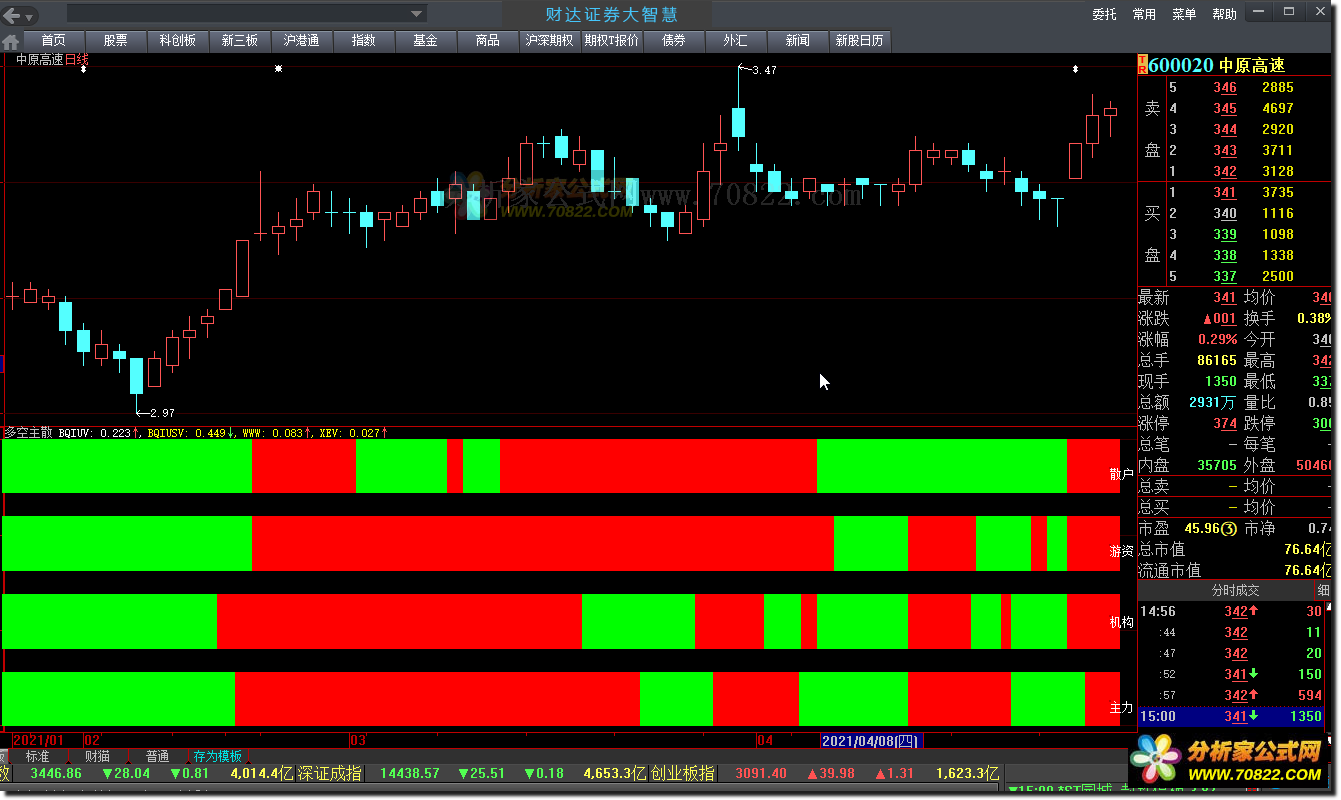Click the 2021/04/08 date marker
Screen dimensions: 1341x800
871,741
